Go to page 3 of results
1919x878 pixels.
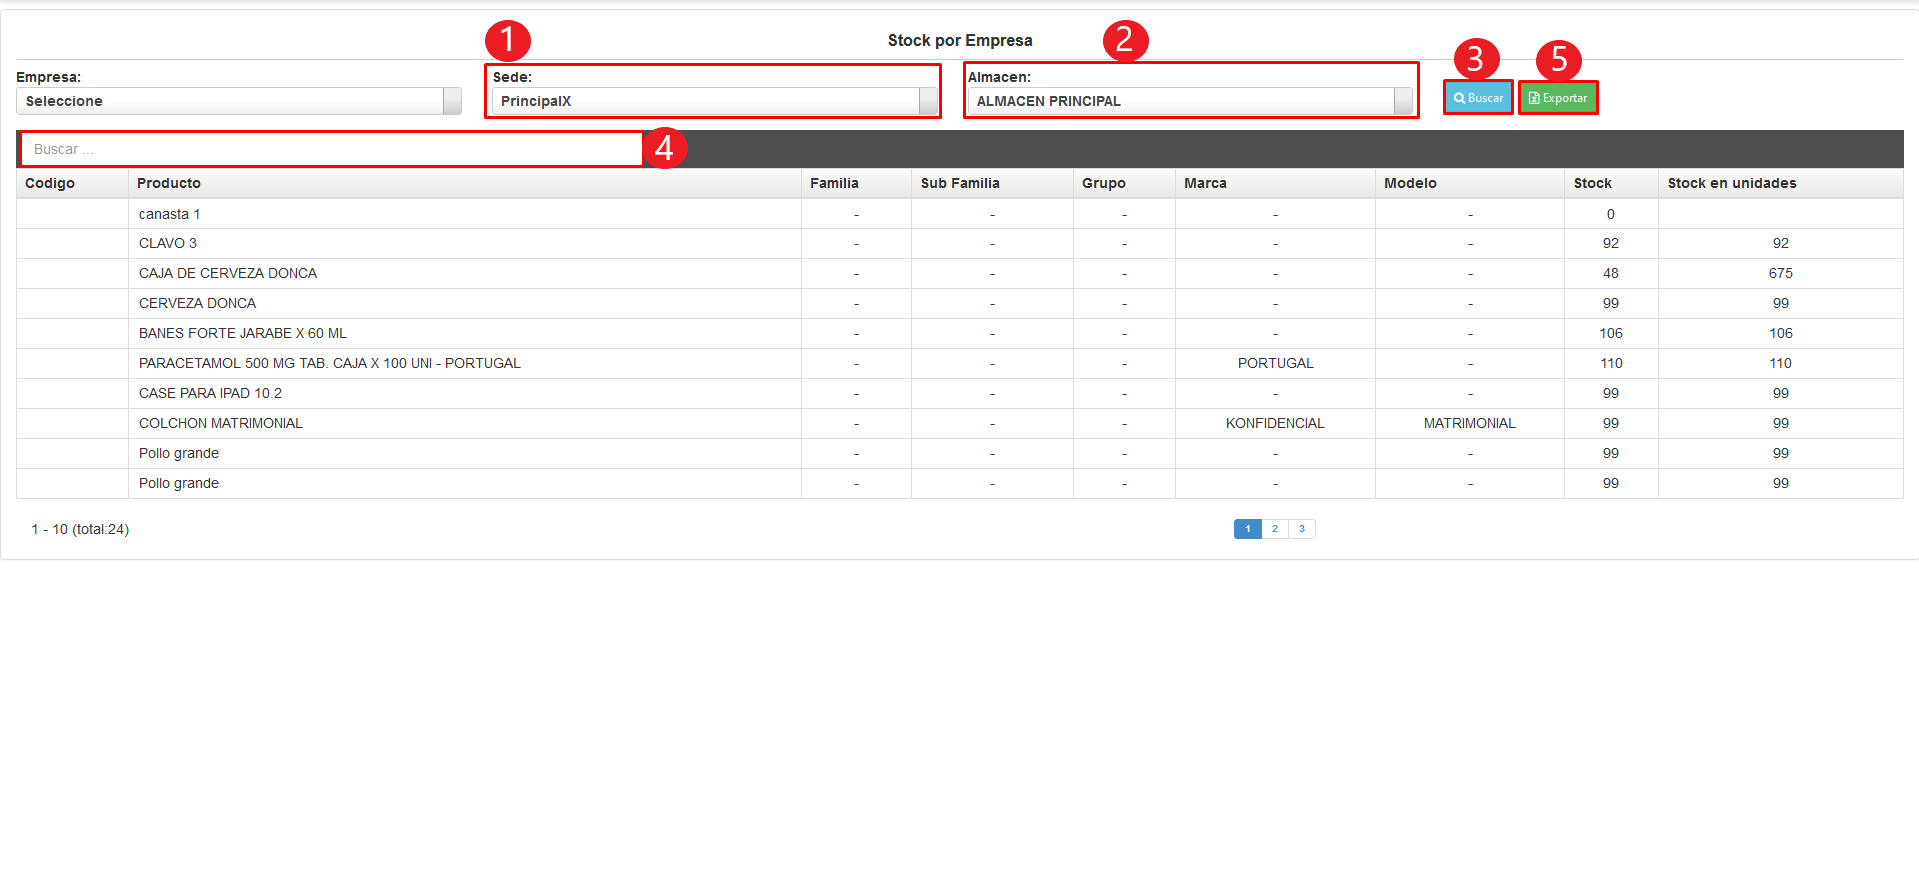[1302, 529]
